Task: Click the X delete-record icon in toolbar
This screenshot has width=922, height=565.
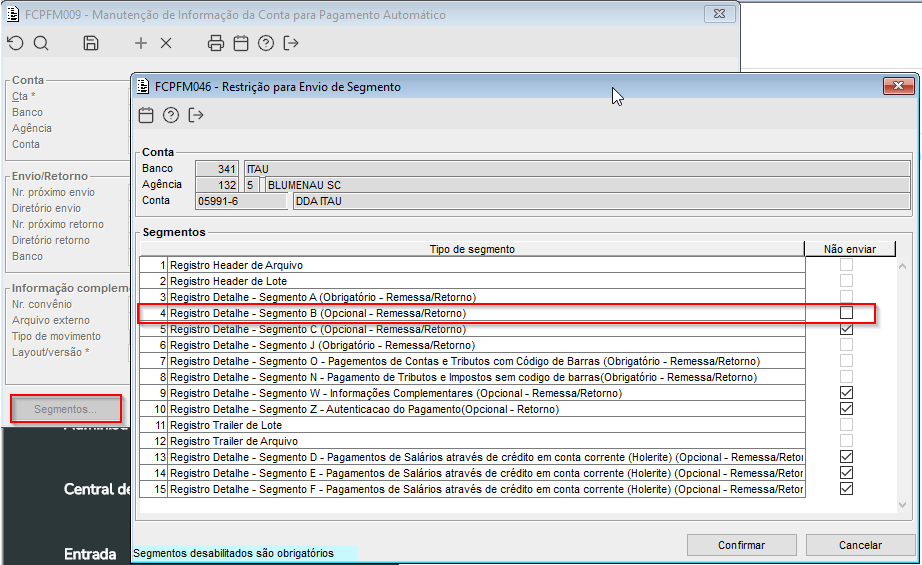Action: pyautogui.click(x=166, y=43)
